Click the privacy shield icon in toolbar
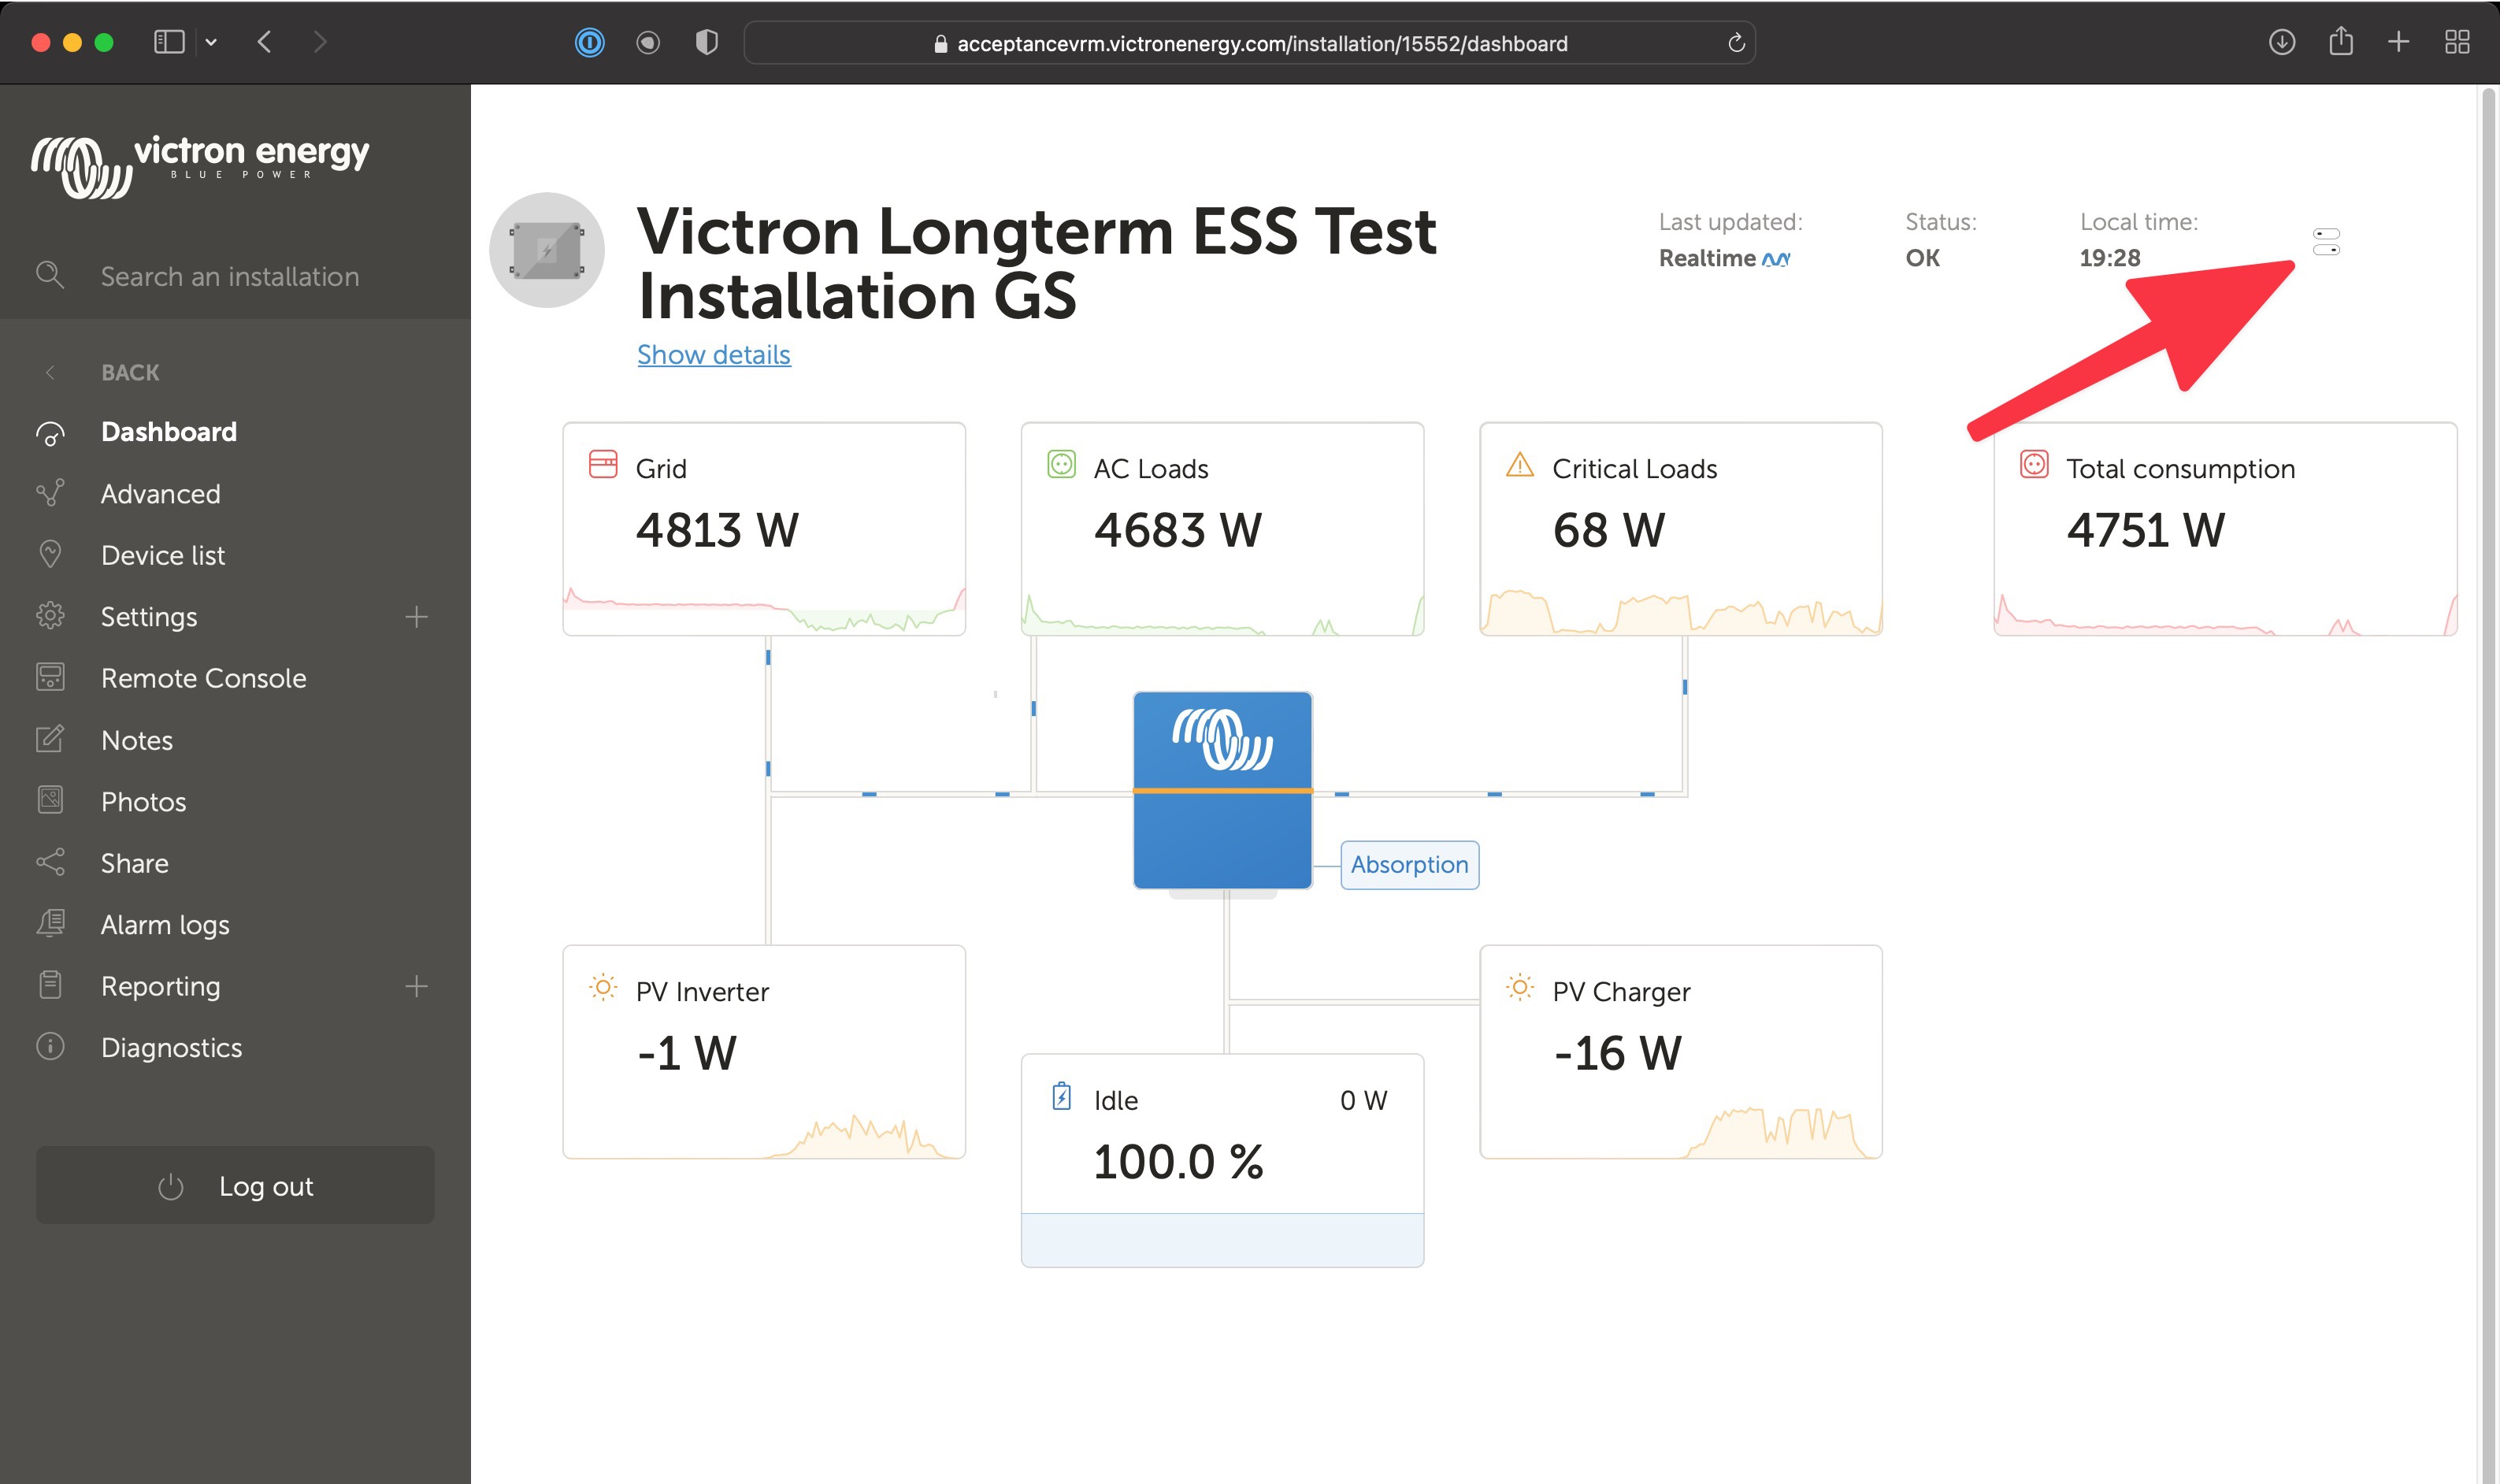Viewport: 2500px width, 1484px height. coord(706,42)
